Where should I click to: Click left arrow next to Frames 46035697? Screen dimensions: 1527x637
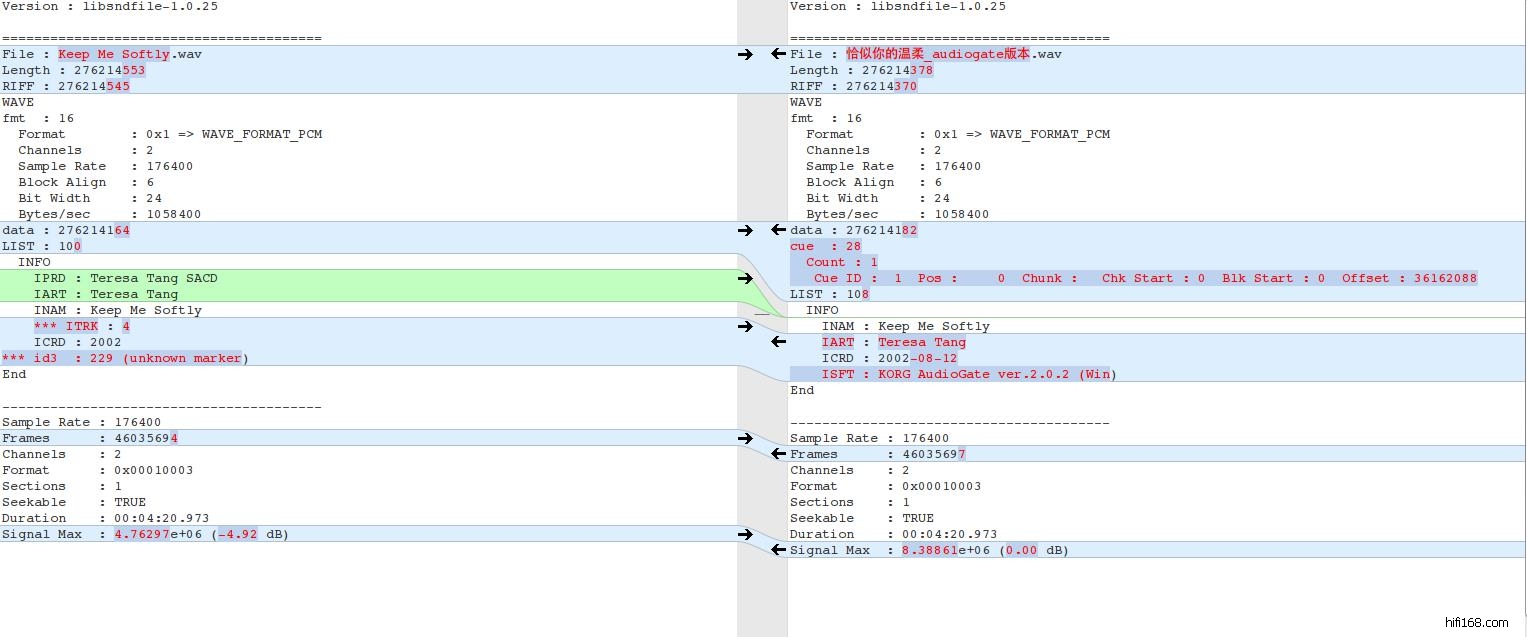(x=778, y=454)
